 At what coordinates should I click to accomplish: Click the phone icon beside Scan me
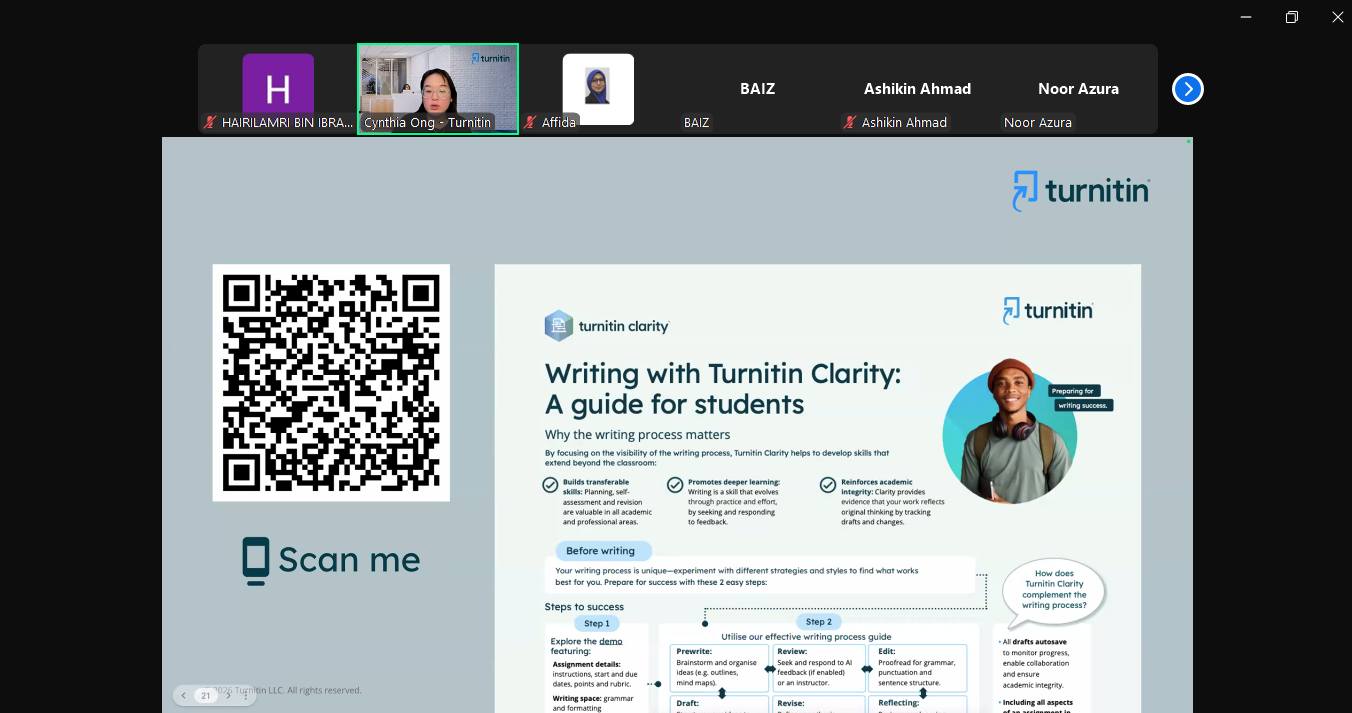point(256,561)
